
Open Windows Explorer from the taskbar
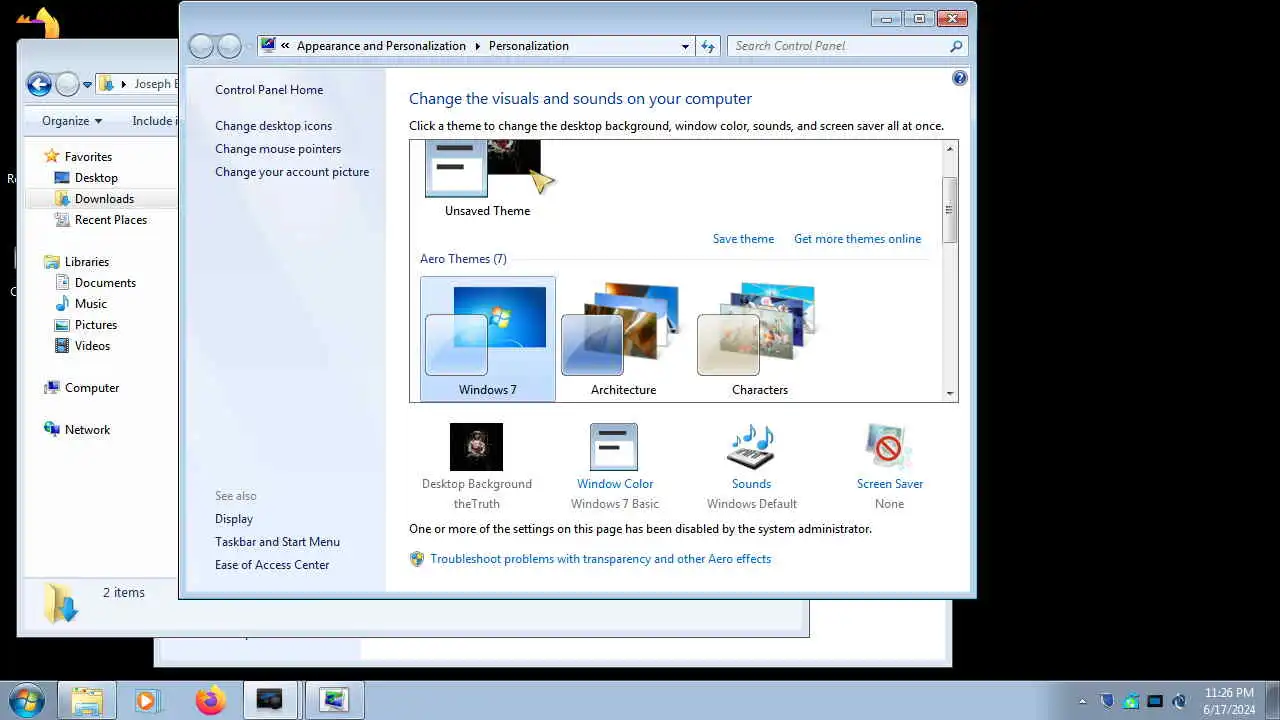click(87, 700)
